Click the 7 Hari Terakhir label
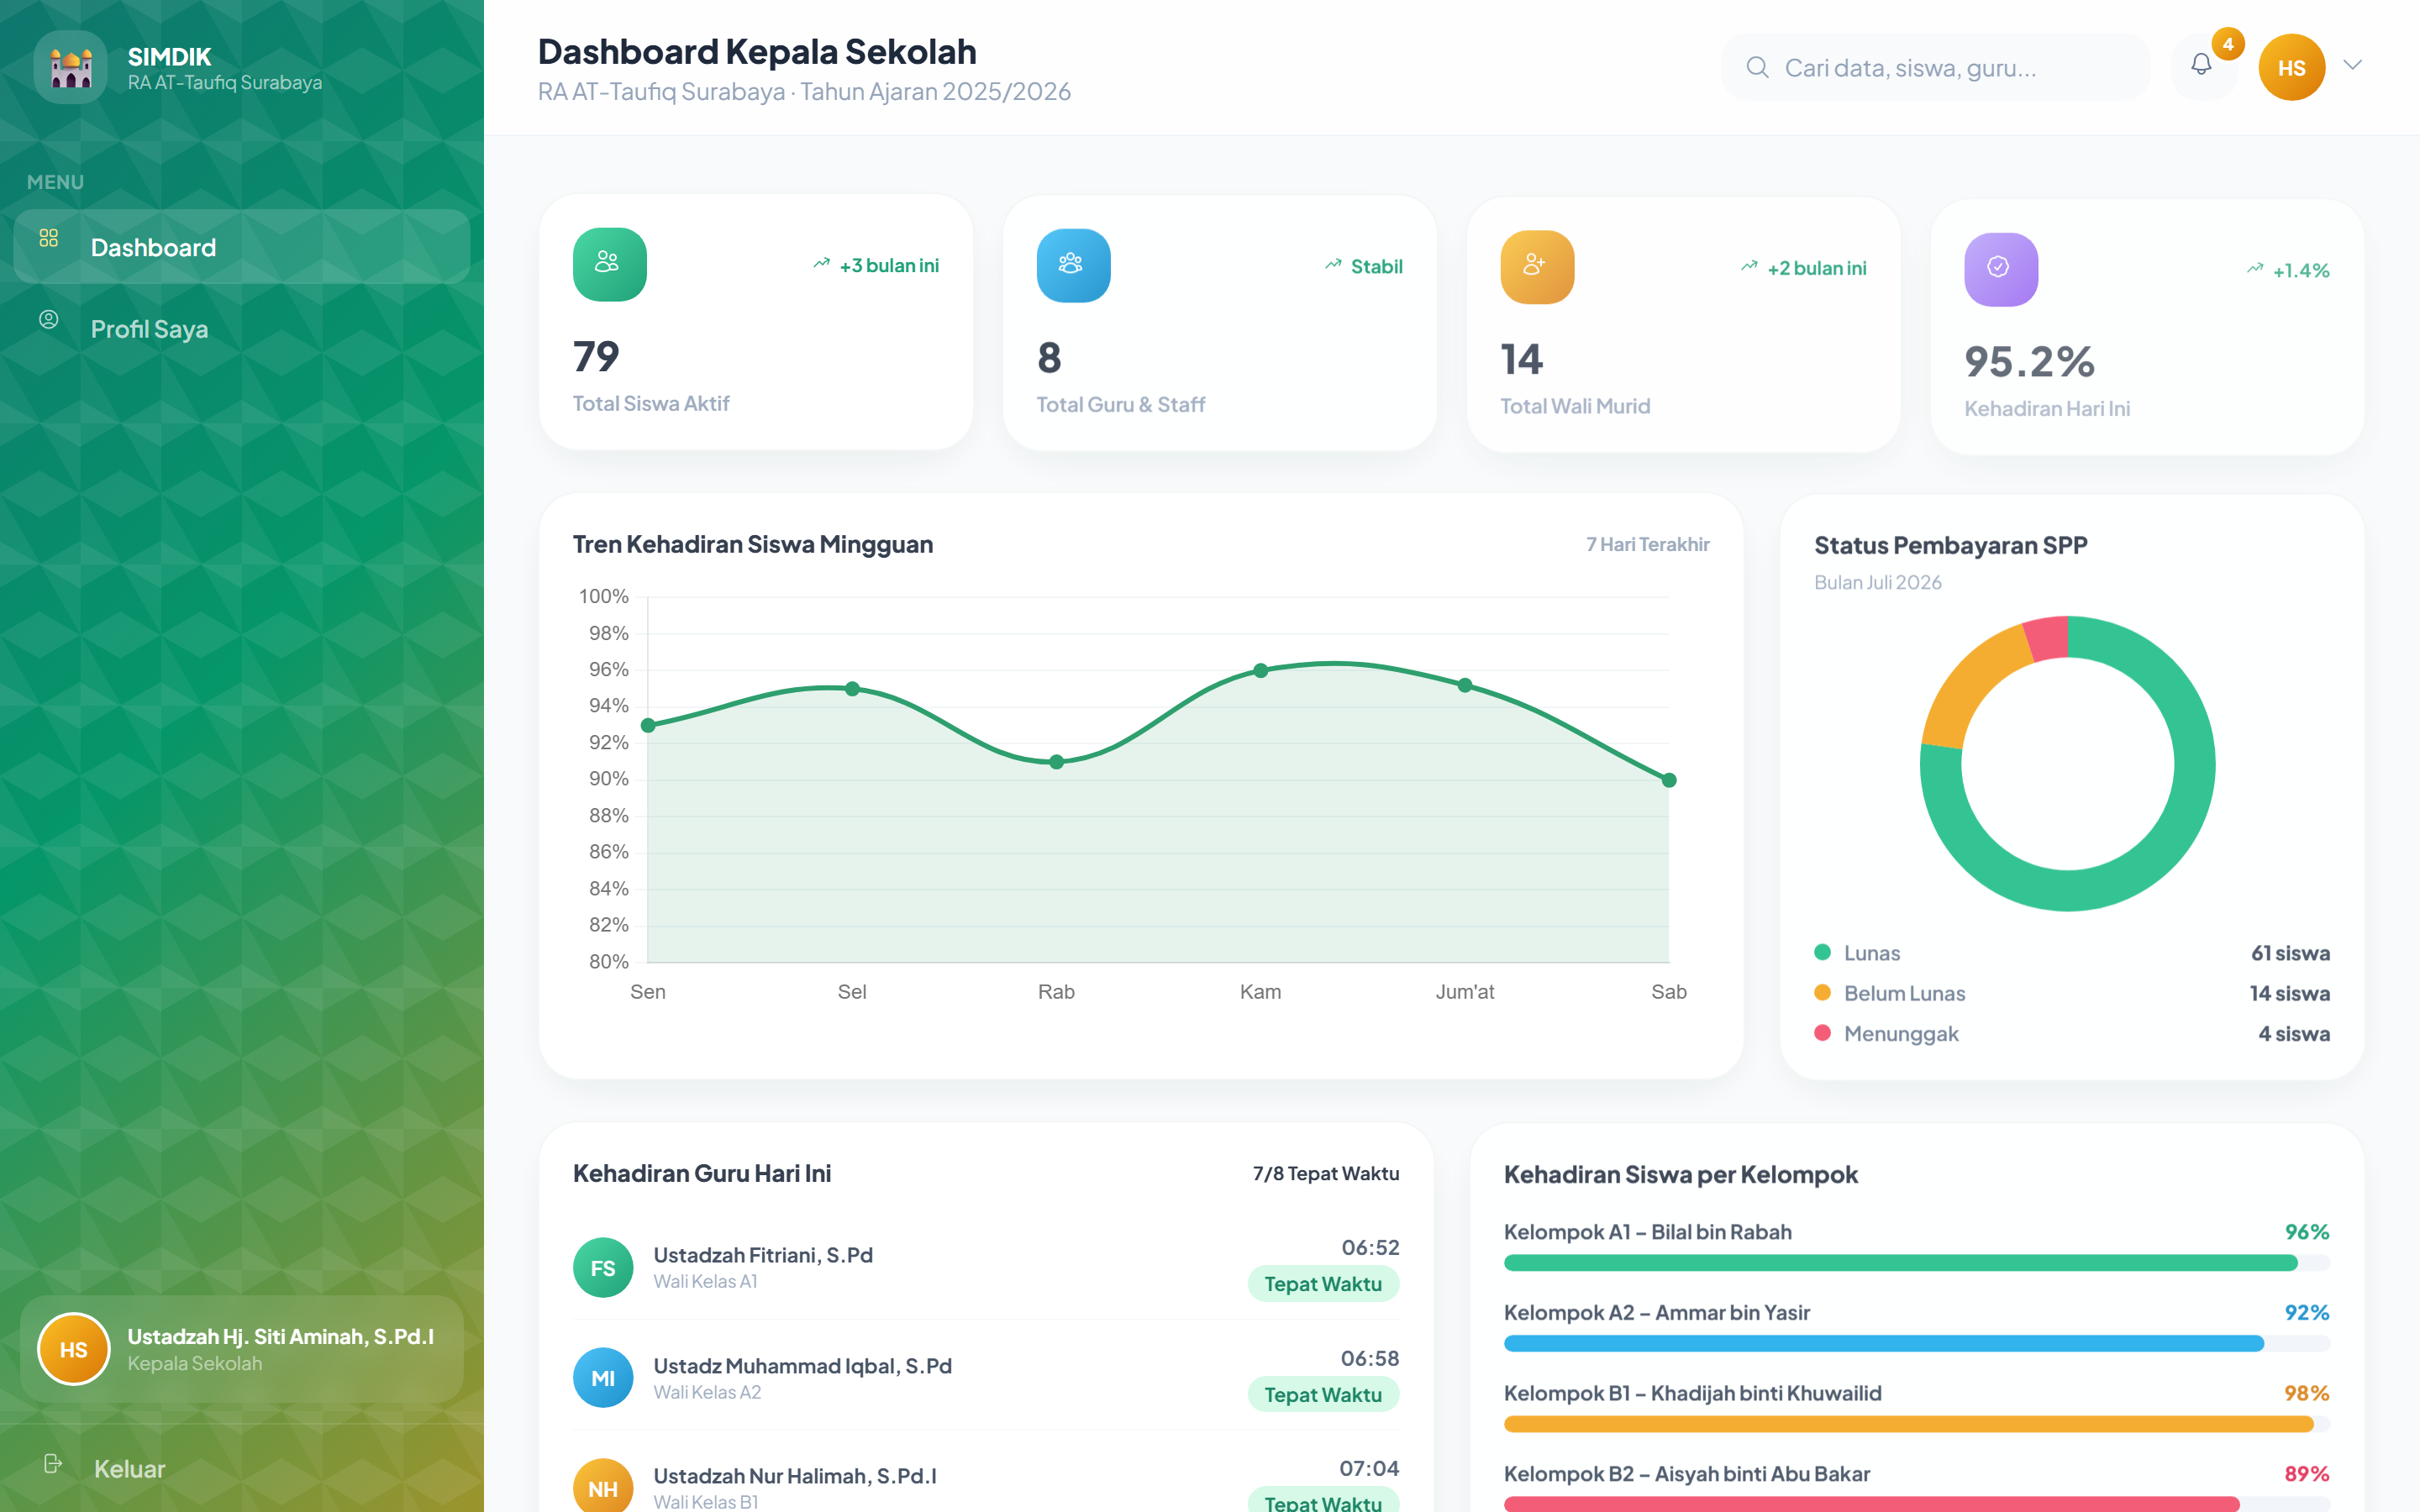This screenshot has width=2420, height=1512. coord(1647,544)
